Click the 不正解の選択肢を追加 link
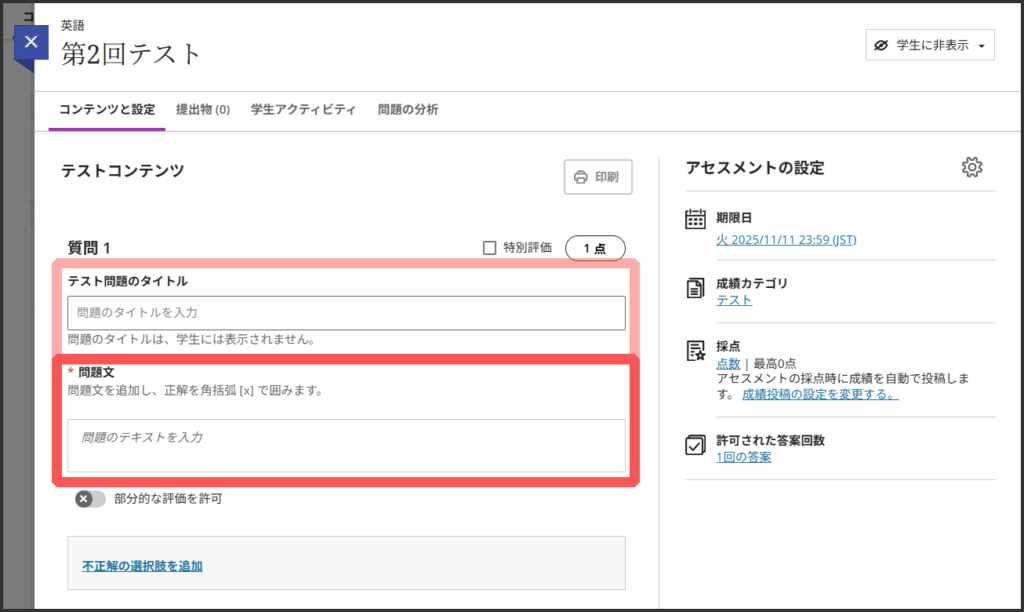The image size is (1024, 612). point(142,566)
